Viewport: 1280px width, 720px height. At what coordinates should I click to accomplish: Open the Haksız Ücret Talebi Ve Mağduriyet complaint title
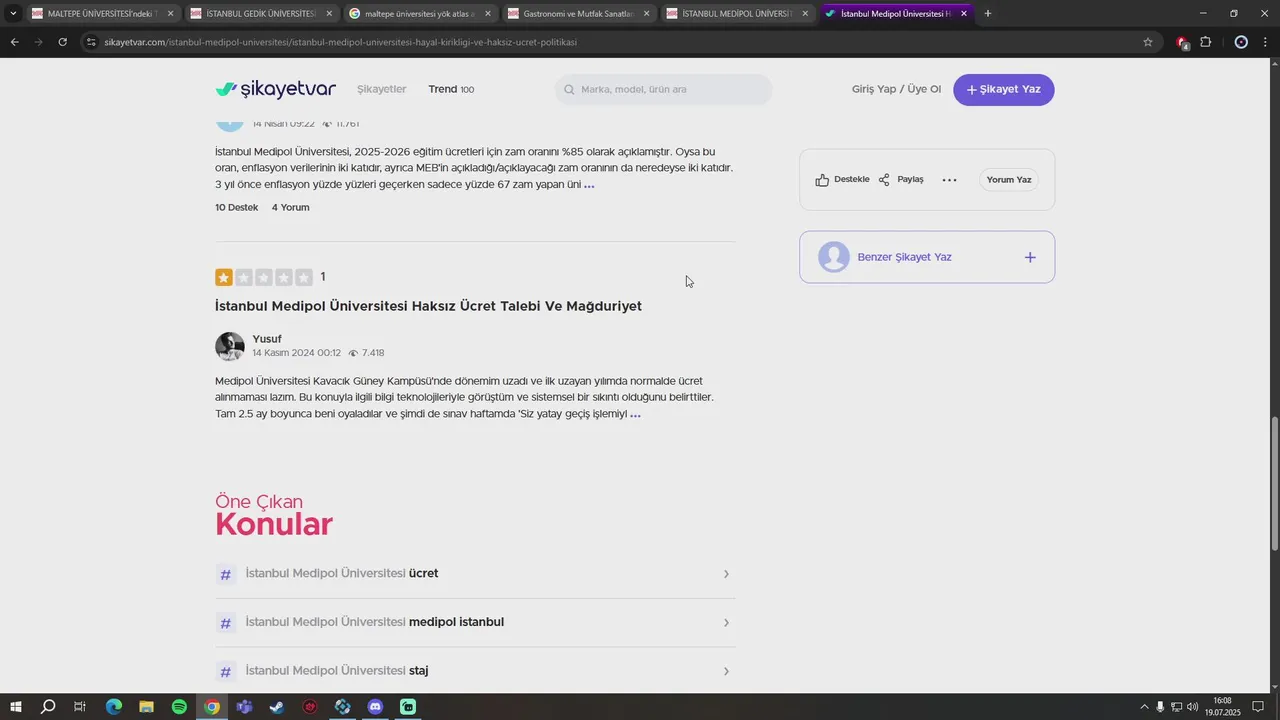tap(428, 306)
